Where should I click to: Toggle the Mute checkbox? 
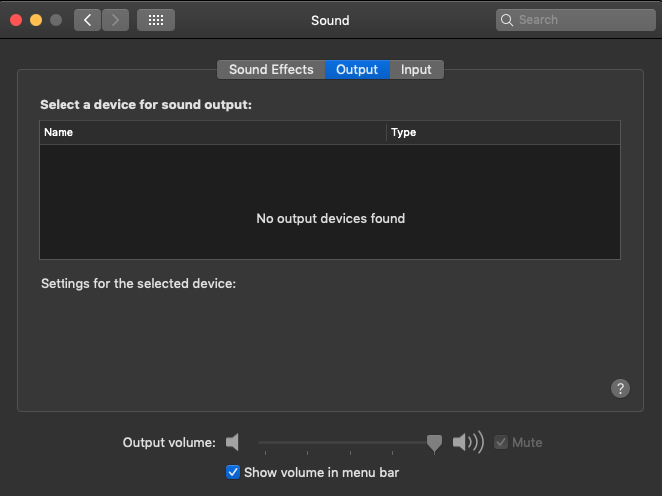point(501,442)
